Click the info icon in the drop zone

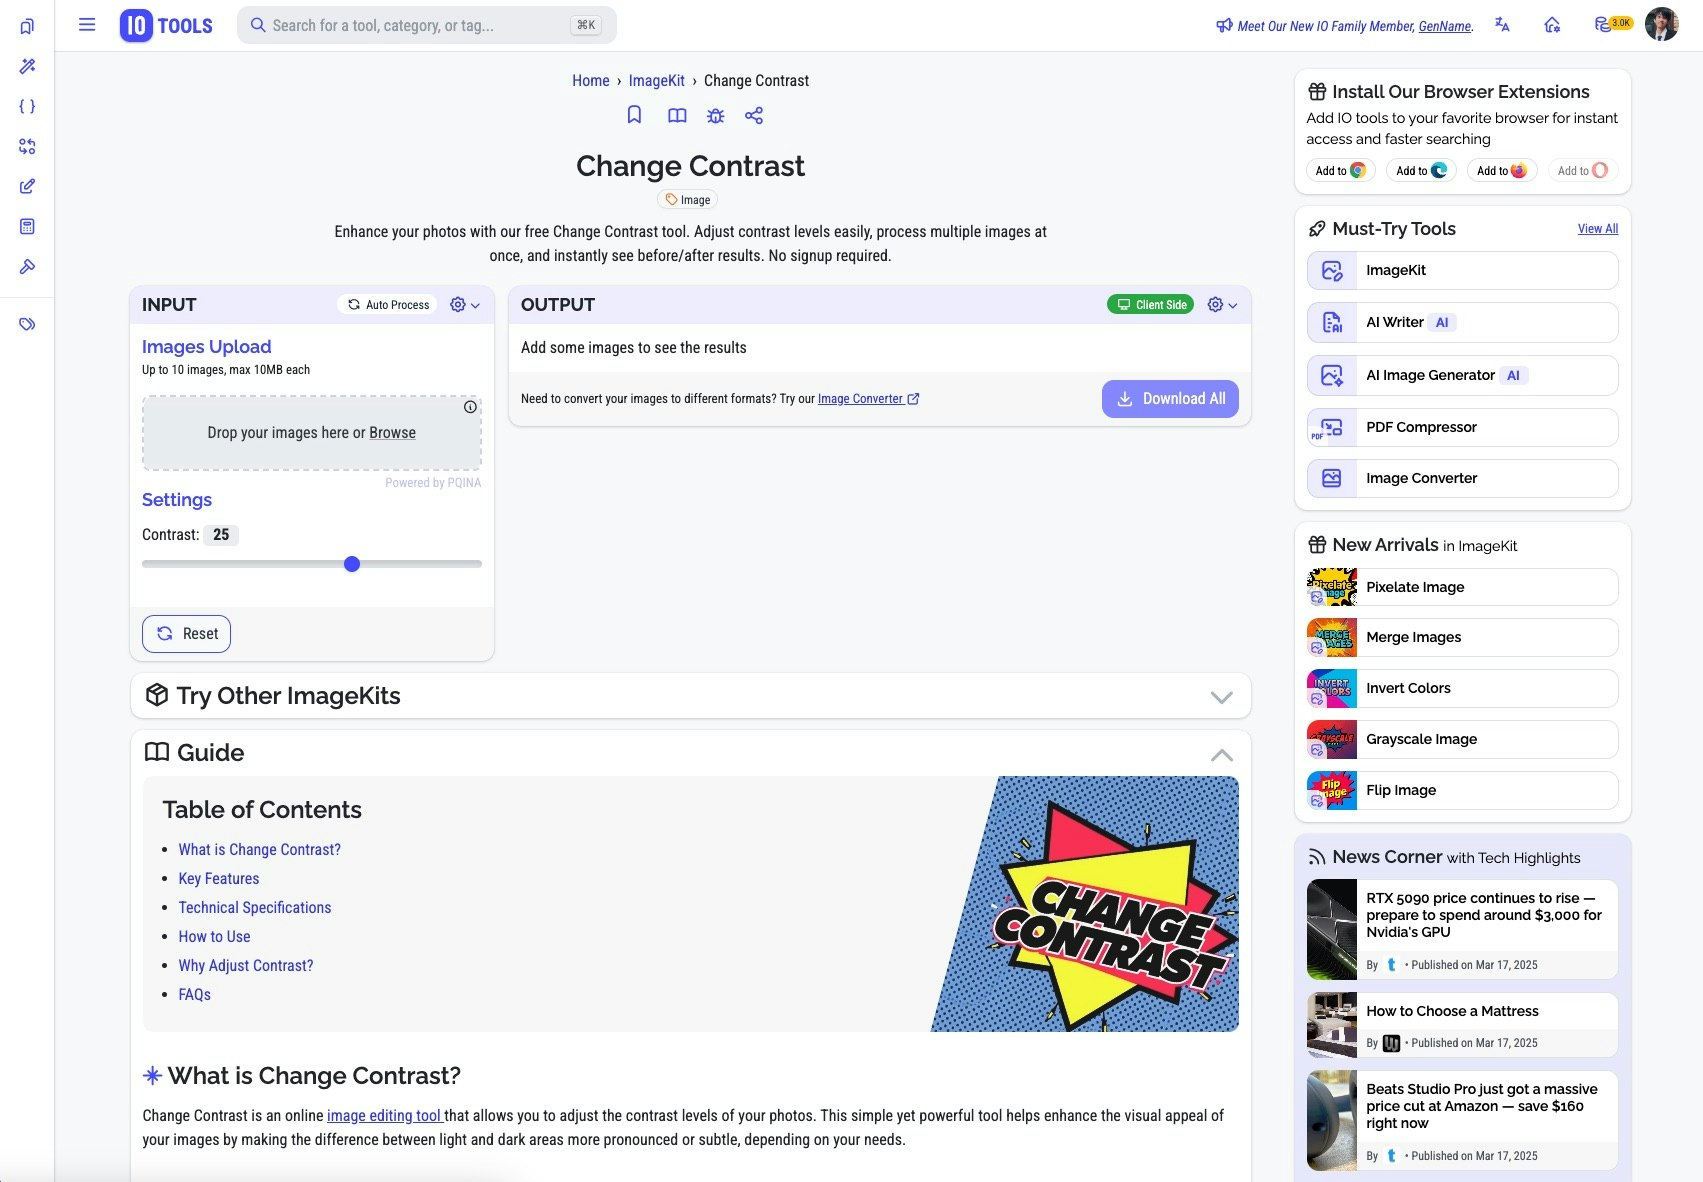pos(470,407)
